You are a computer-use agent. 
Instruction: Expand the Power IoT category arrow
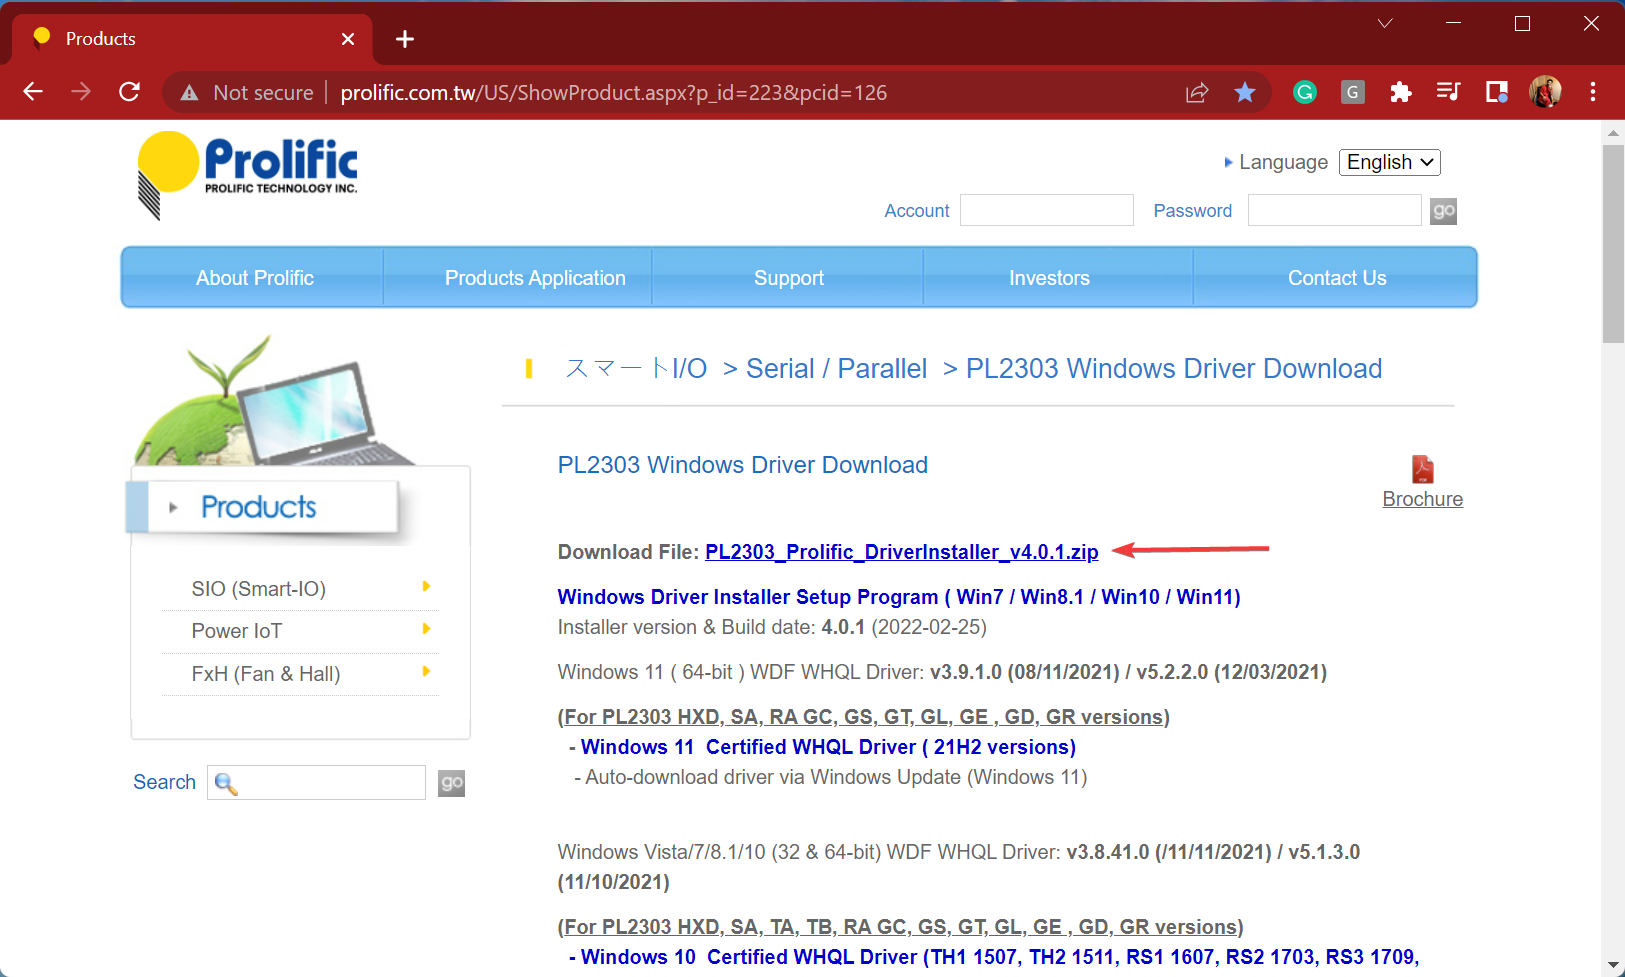427,630
